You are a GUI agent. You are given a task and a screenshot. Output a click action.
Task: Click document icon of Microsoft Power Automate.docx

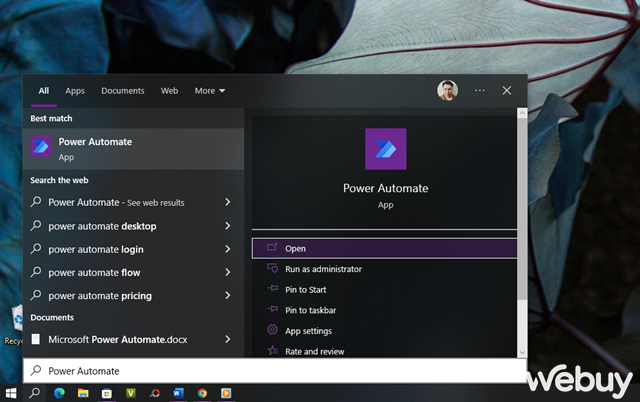36,339
